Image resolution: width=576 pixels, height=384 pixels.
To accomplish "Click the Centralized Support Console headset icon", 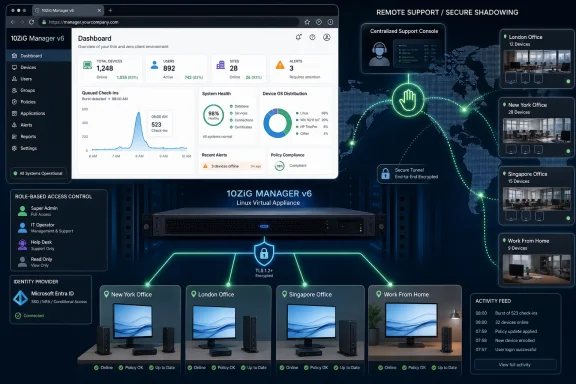I will click(379, 54).
